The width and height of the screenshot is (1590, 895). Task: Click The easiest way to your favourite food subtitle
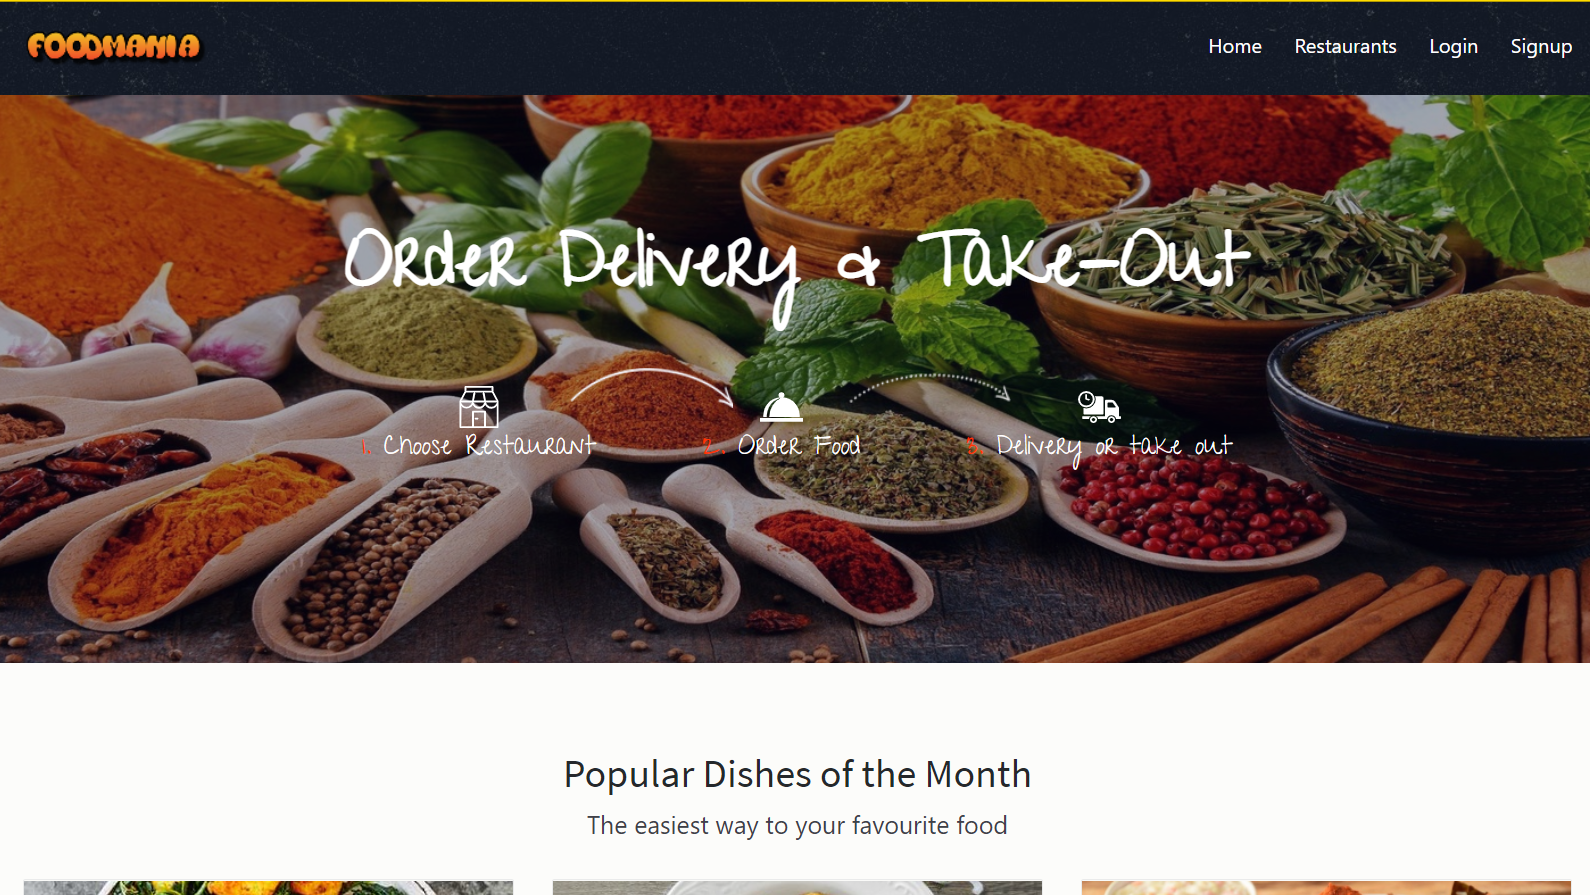pos(797,826)
